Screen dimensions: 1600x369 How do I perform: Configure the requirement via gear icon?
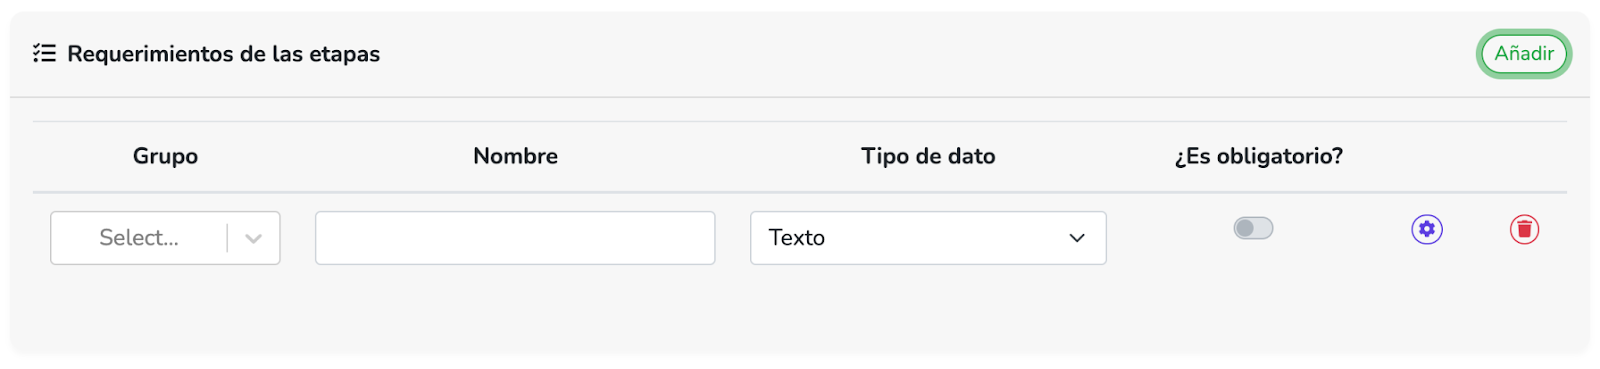[1427, 229]
